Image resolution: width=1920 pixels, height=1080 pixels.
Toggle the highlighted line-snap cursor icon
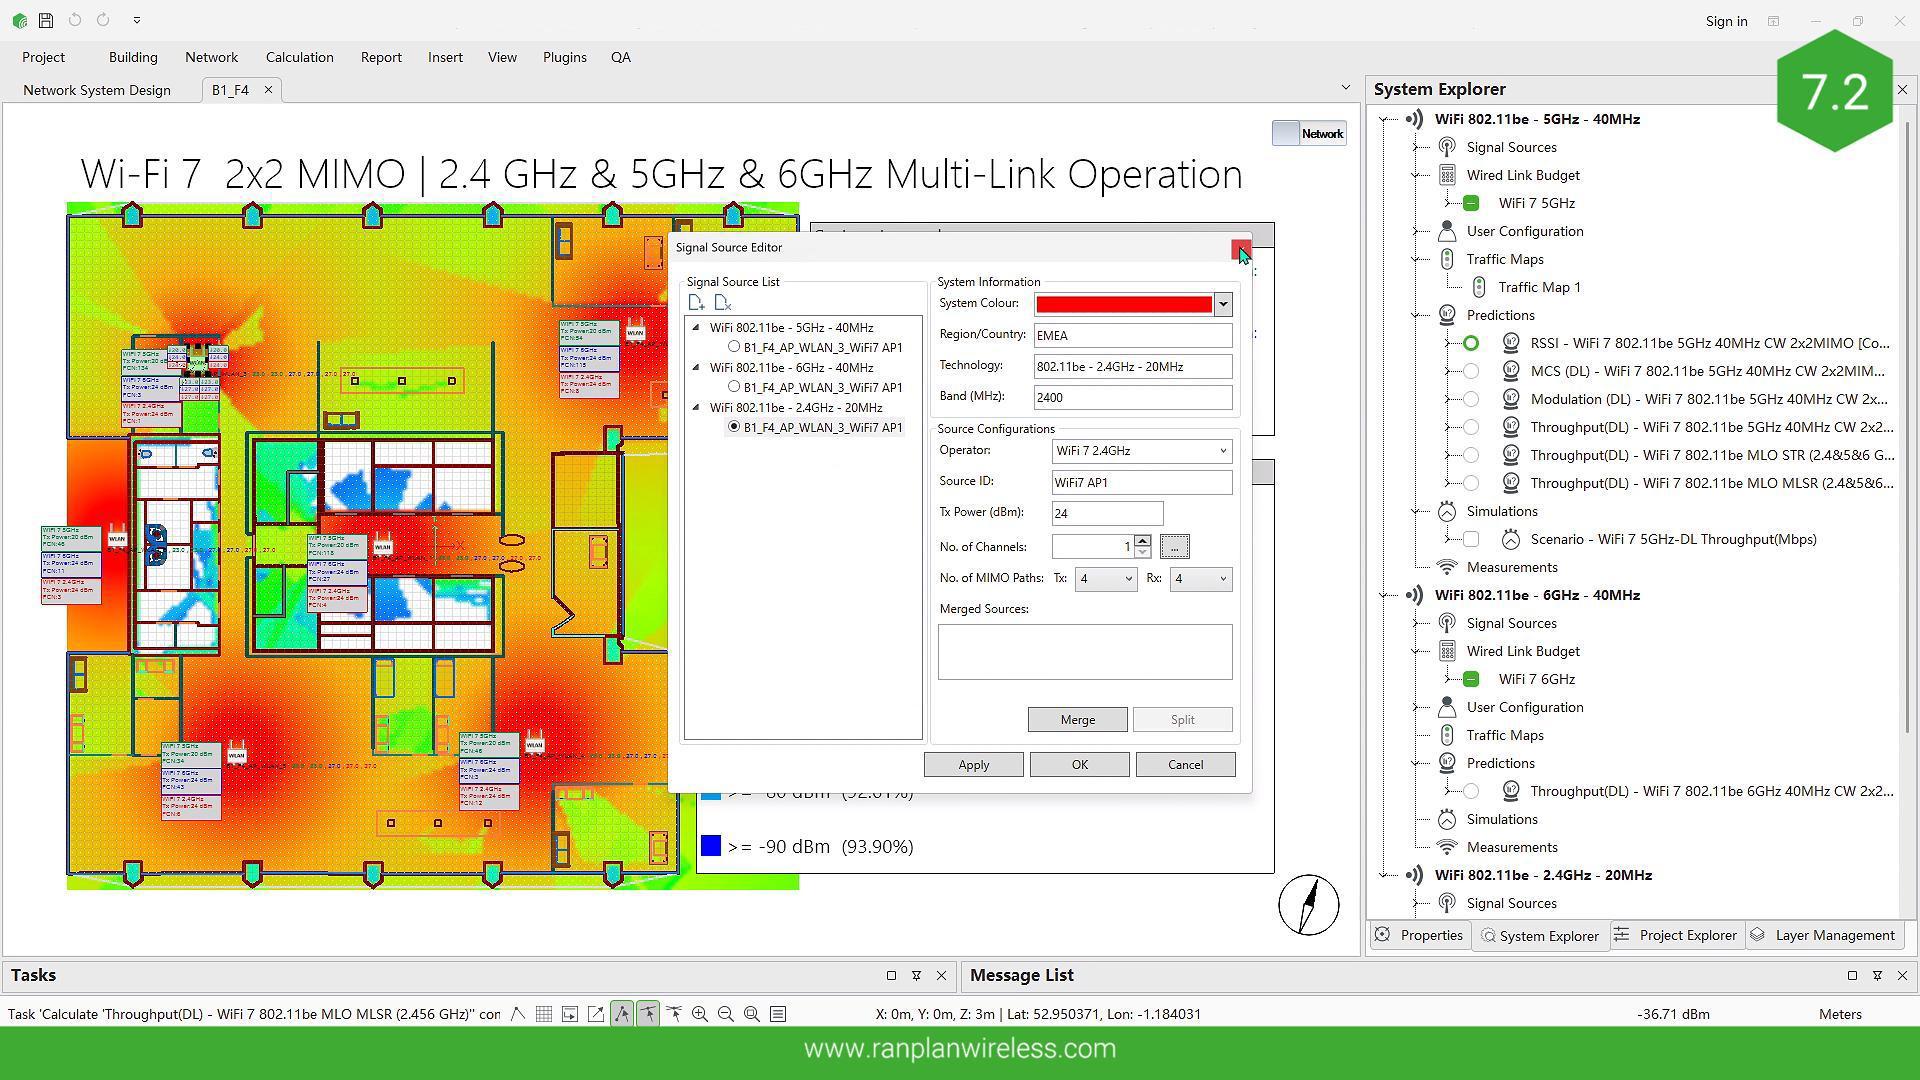(648, 1014)
